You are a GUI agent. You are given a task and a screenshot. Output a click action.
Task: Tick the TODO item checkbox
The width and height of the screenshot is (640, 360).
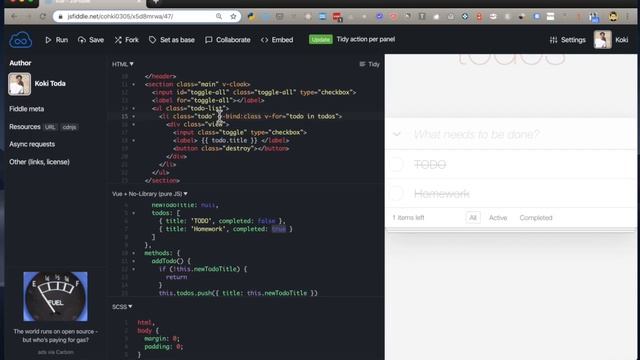[396, 164]
